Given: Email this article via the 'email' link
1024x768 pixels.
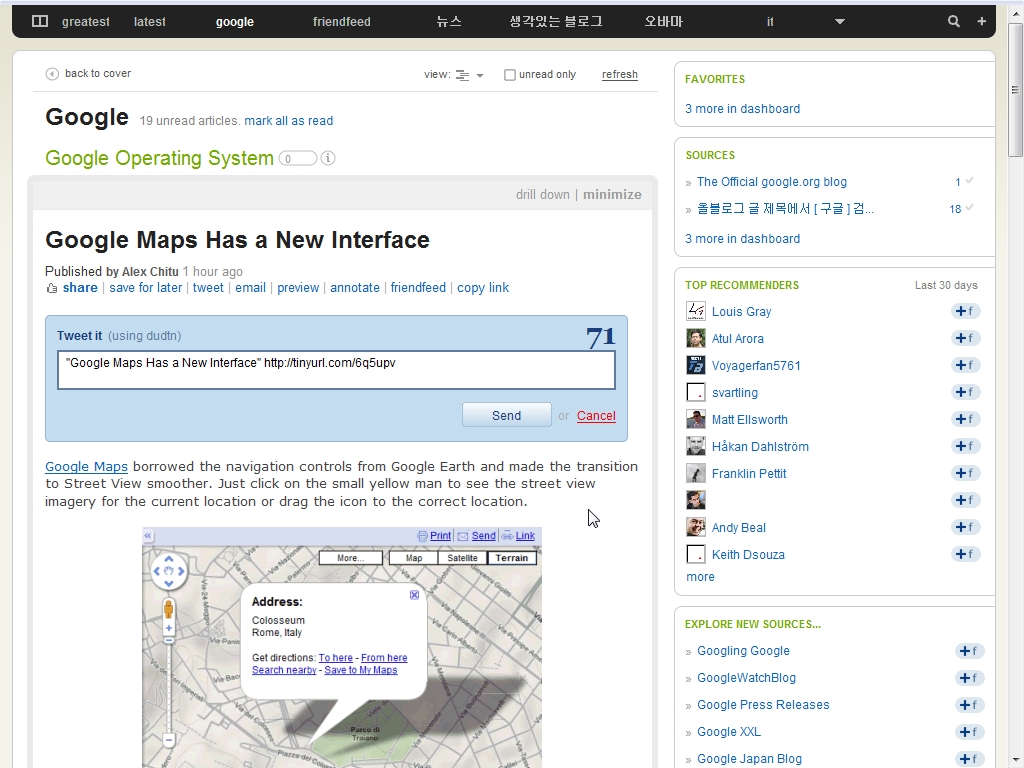Looking at the screenshot, I should pos(250,288).
